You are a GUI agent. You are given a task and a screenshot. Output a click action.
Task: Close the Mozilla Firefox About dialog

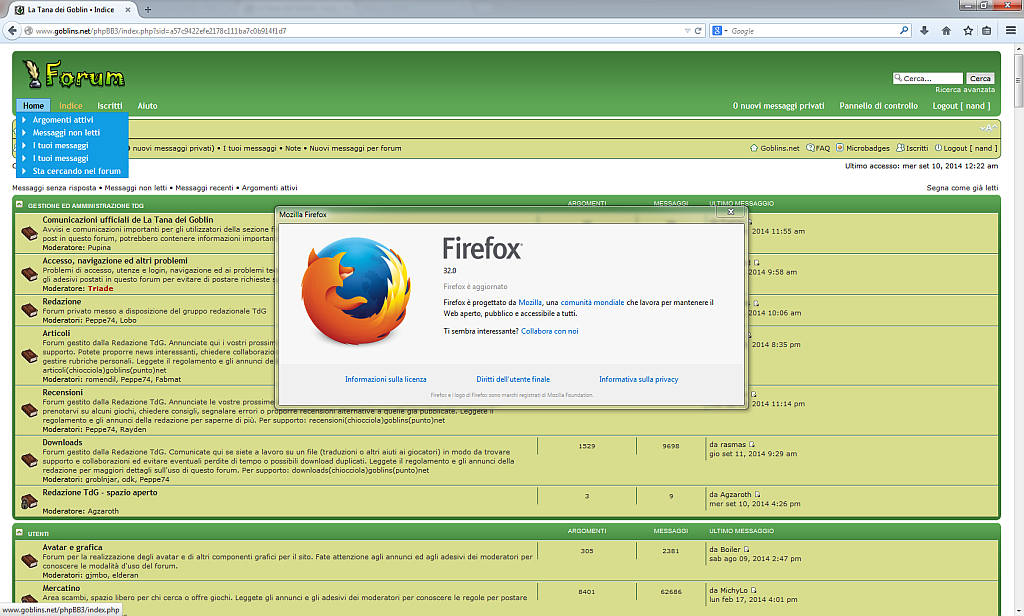(731, 212)
